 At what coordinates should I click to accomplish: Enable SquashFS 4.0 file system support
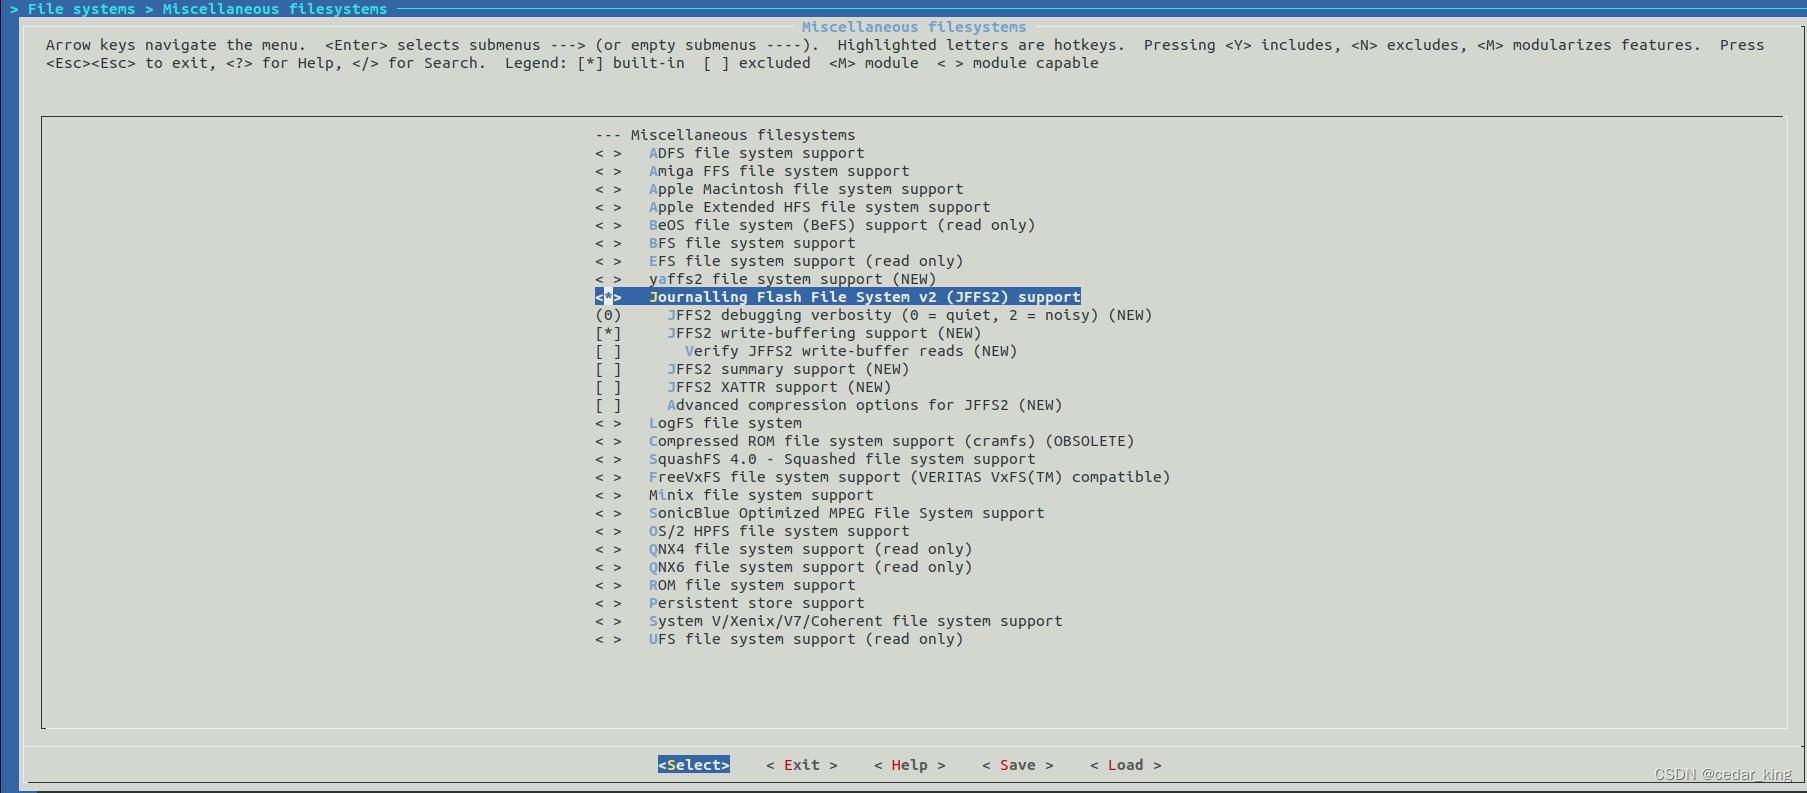tap(815, 459)
